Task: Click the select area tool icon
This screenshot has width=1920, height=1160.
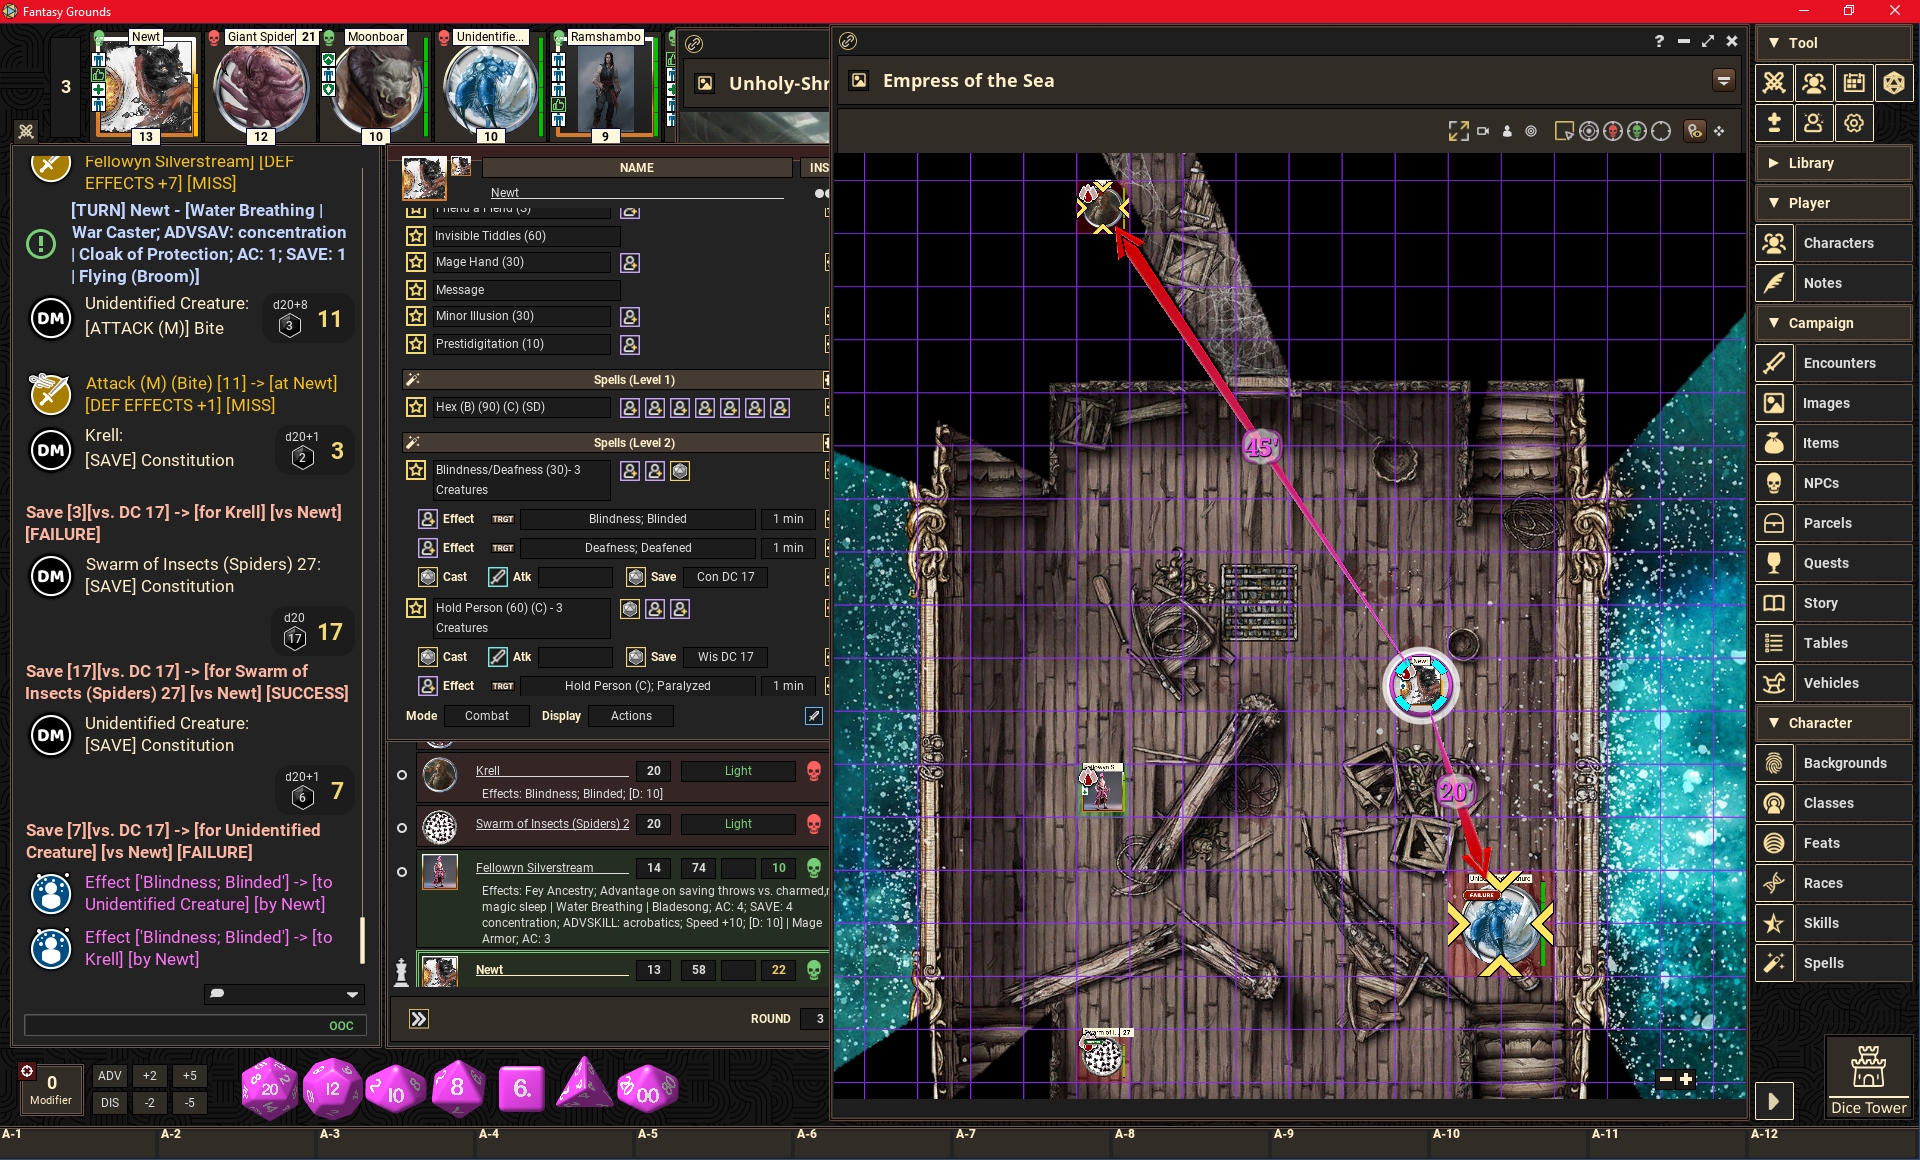Action: click(x=1564, y=131)
